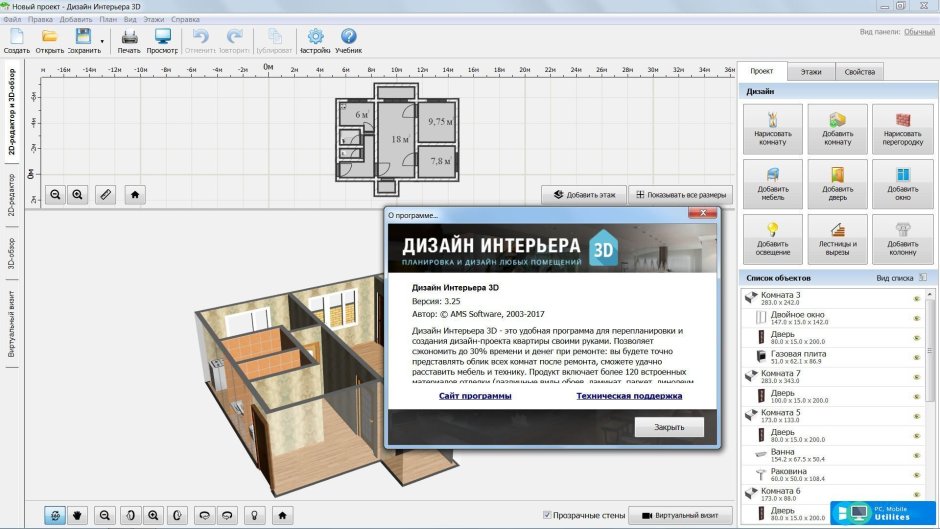
Task: Click Показывать все размеры button
Action: tap(680, 195)
